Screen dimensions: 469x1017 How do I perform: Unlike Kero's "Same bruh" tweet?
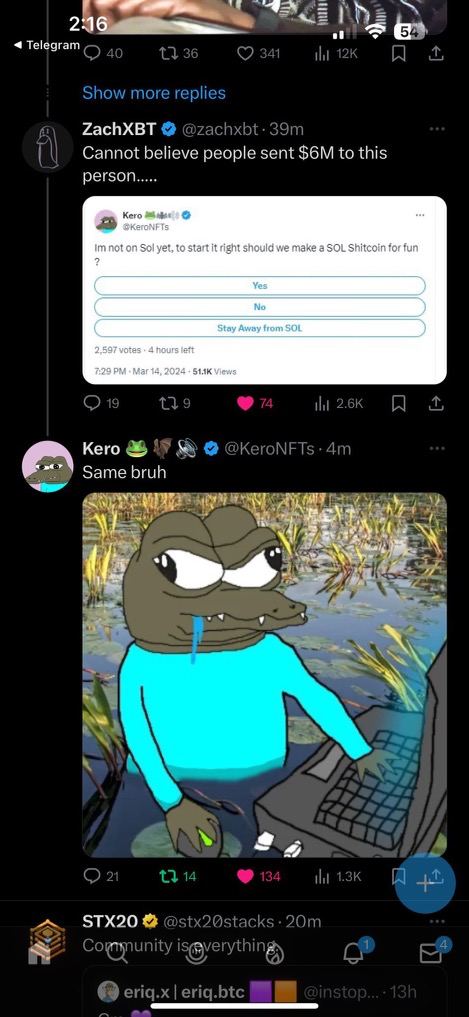click(x=245, y=876)
